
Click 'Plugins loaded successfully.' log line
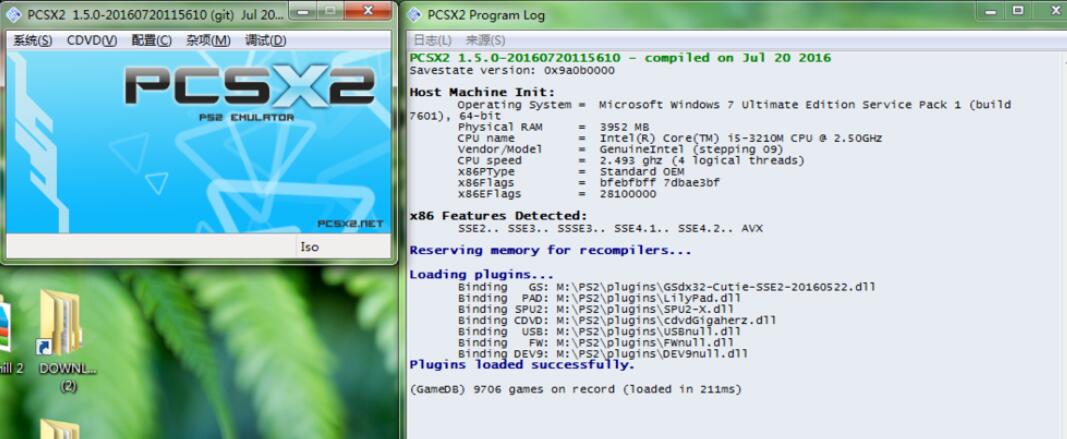click(x=522, y=365)
